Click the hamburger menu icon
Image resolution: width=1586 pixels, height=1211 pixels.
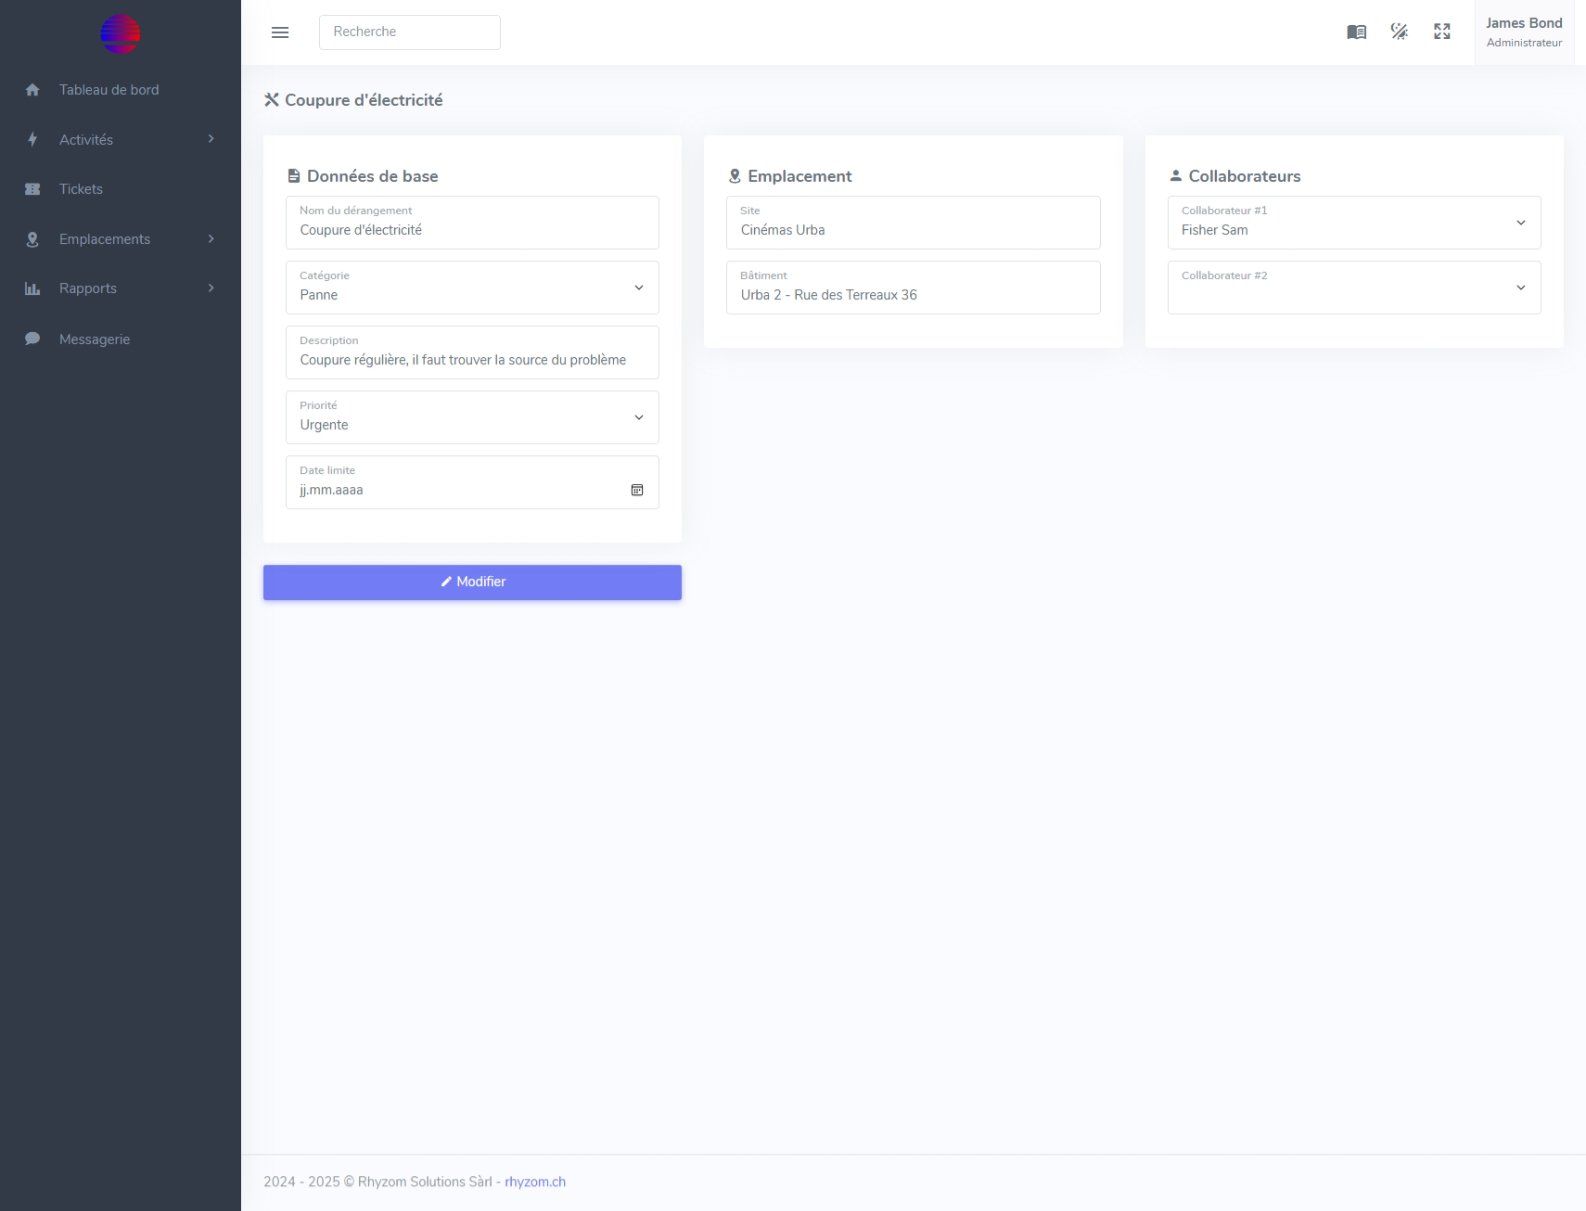pos(280,32)
